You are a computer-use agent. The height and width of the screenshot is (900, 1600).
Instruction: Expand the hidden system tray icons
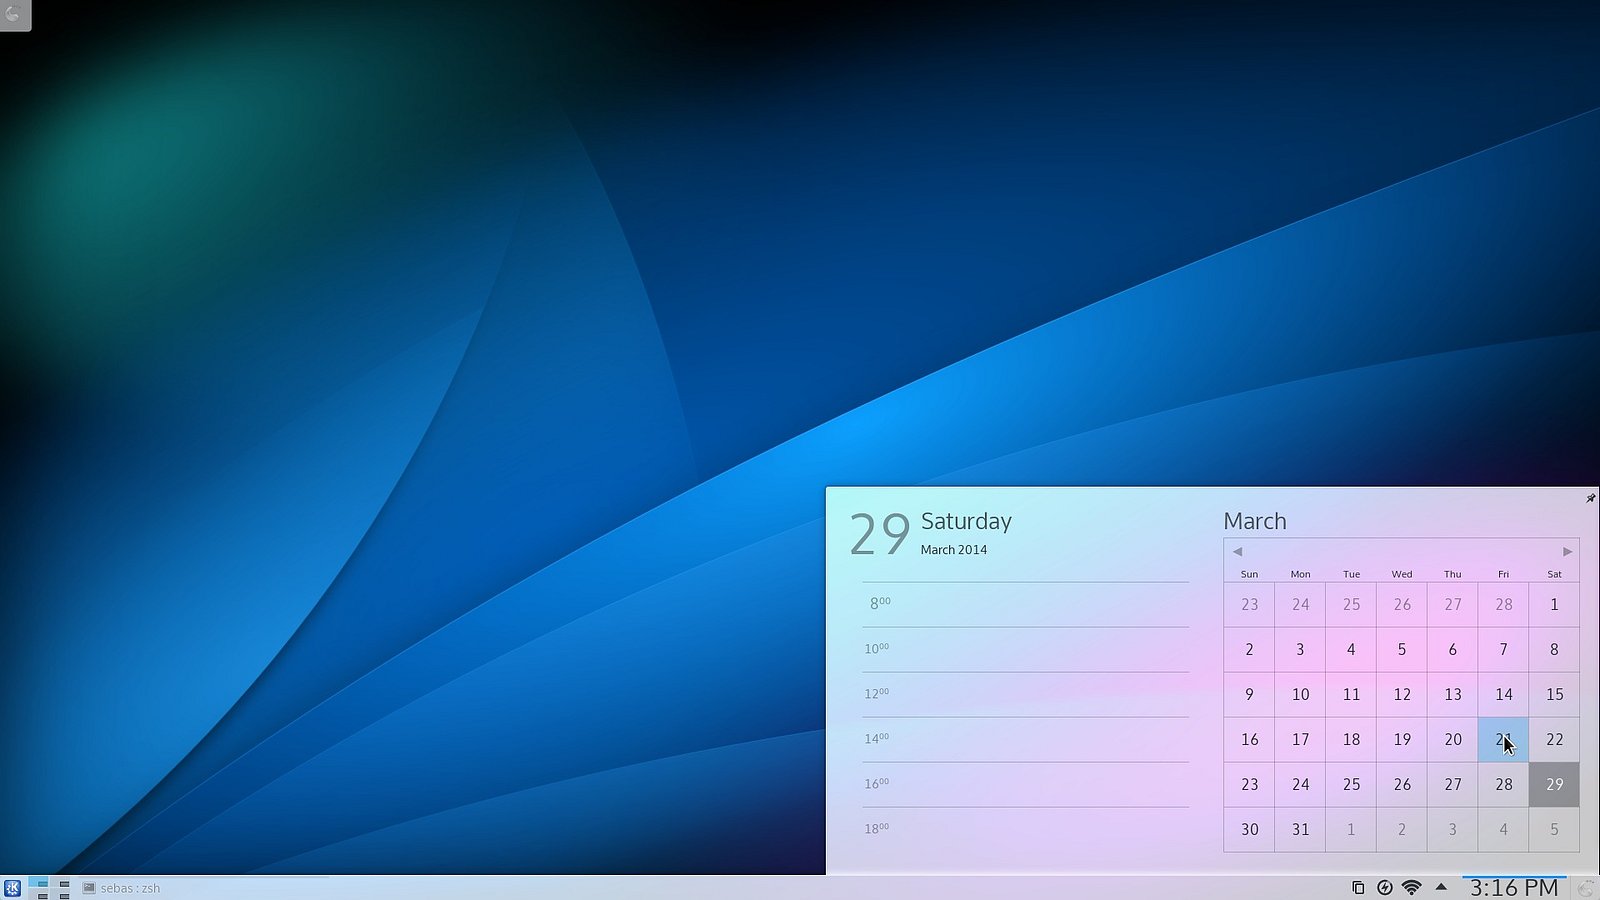[1440, 888]
